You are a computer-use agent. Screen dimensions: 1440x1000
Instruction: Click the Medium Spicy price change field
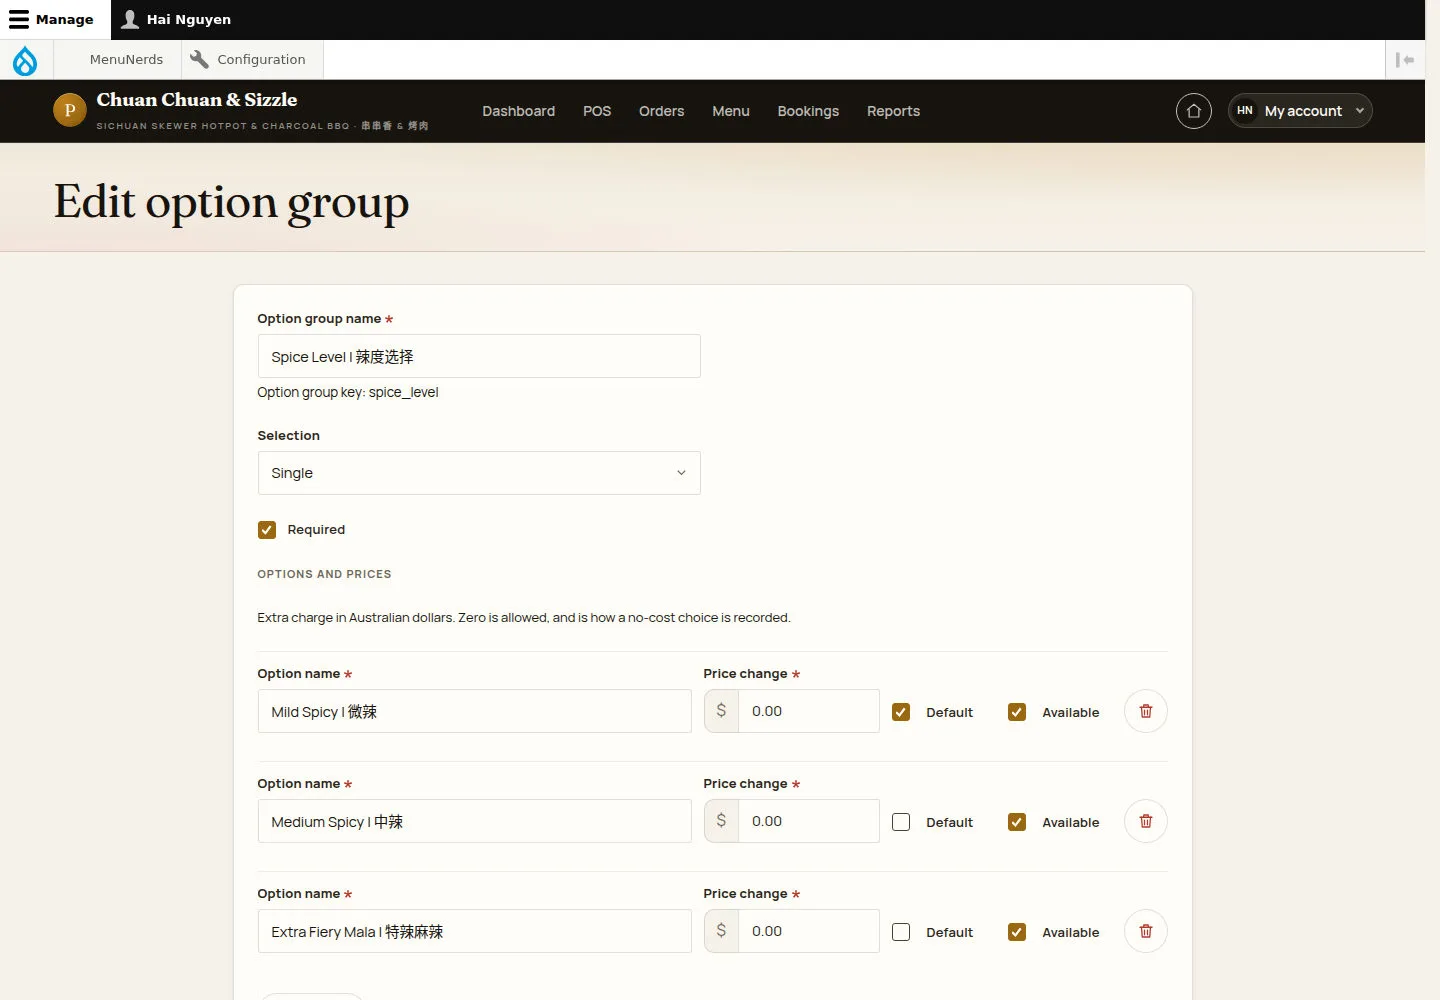[808, 821]
